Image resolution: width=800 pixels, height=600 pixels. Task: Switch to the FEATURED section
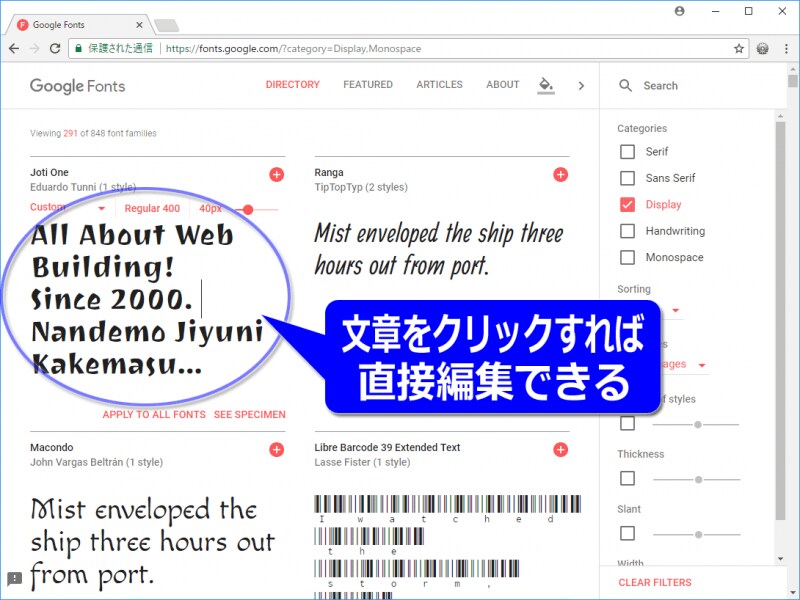[368, 85]
